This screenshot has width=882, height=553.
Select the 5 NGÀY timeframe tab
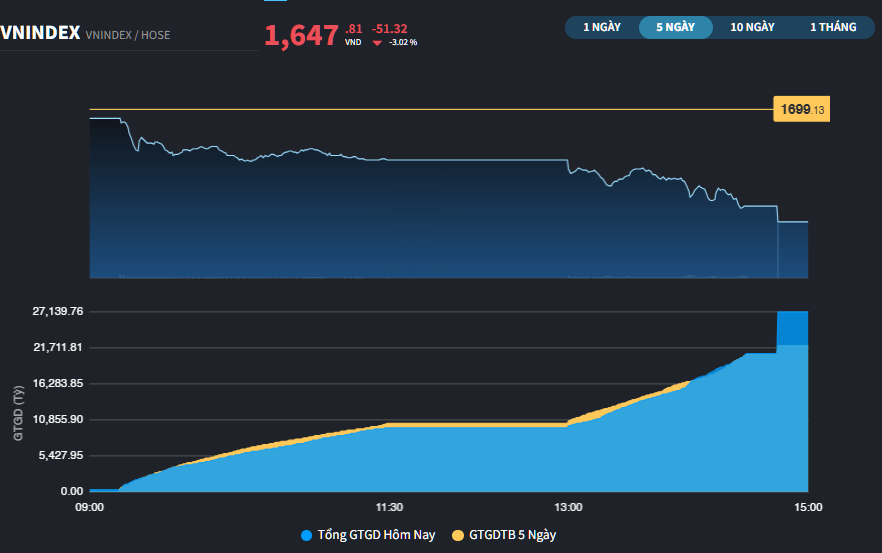(675, 27)
